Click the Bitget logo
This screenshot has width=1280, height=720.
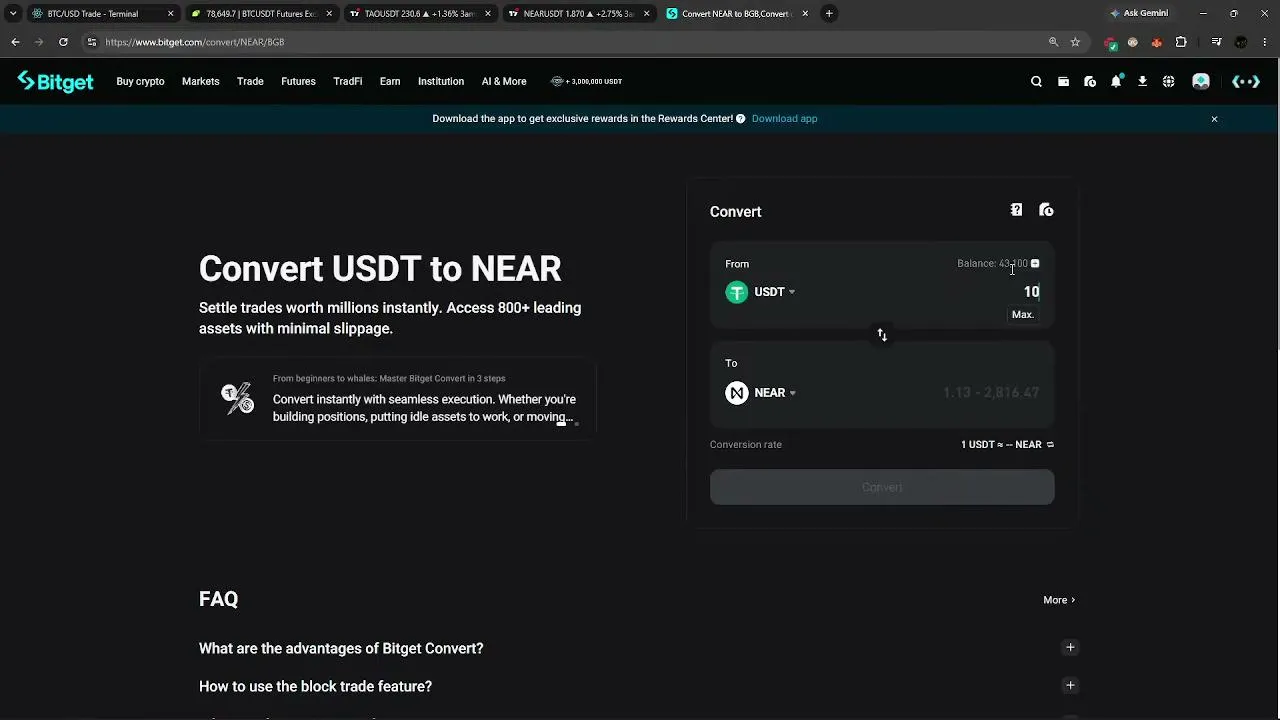[55, 82]
